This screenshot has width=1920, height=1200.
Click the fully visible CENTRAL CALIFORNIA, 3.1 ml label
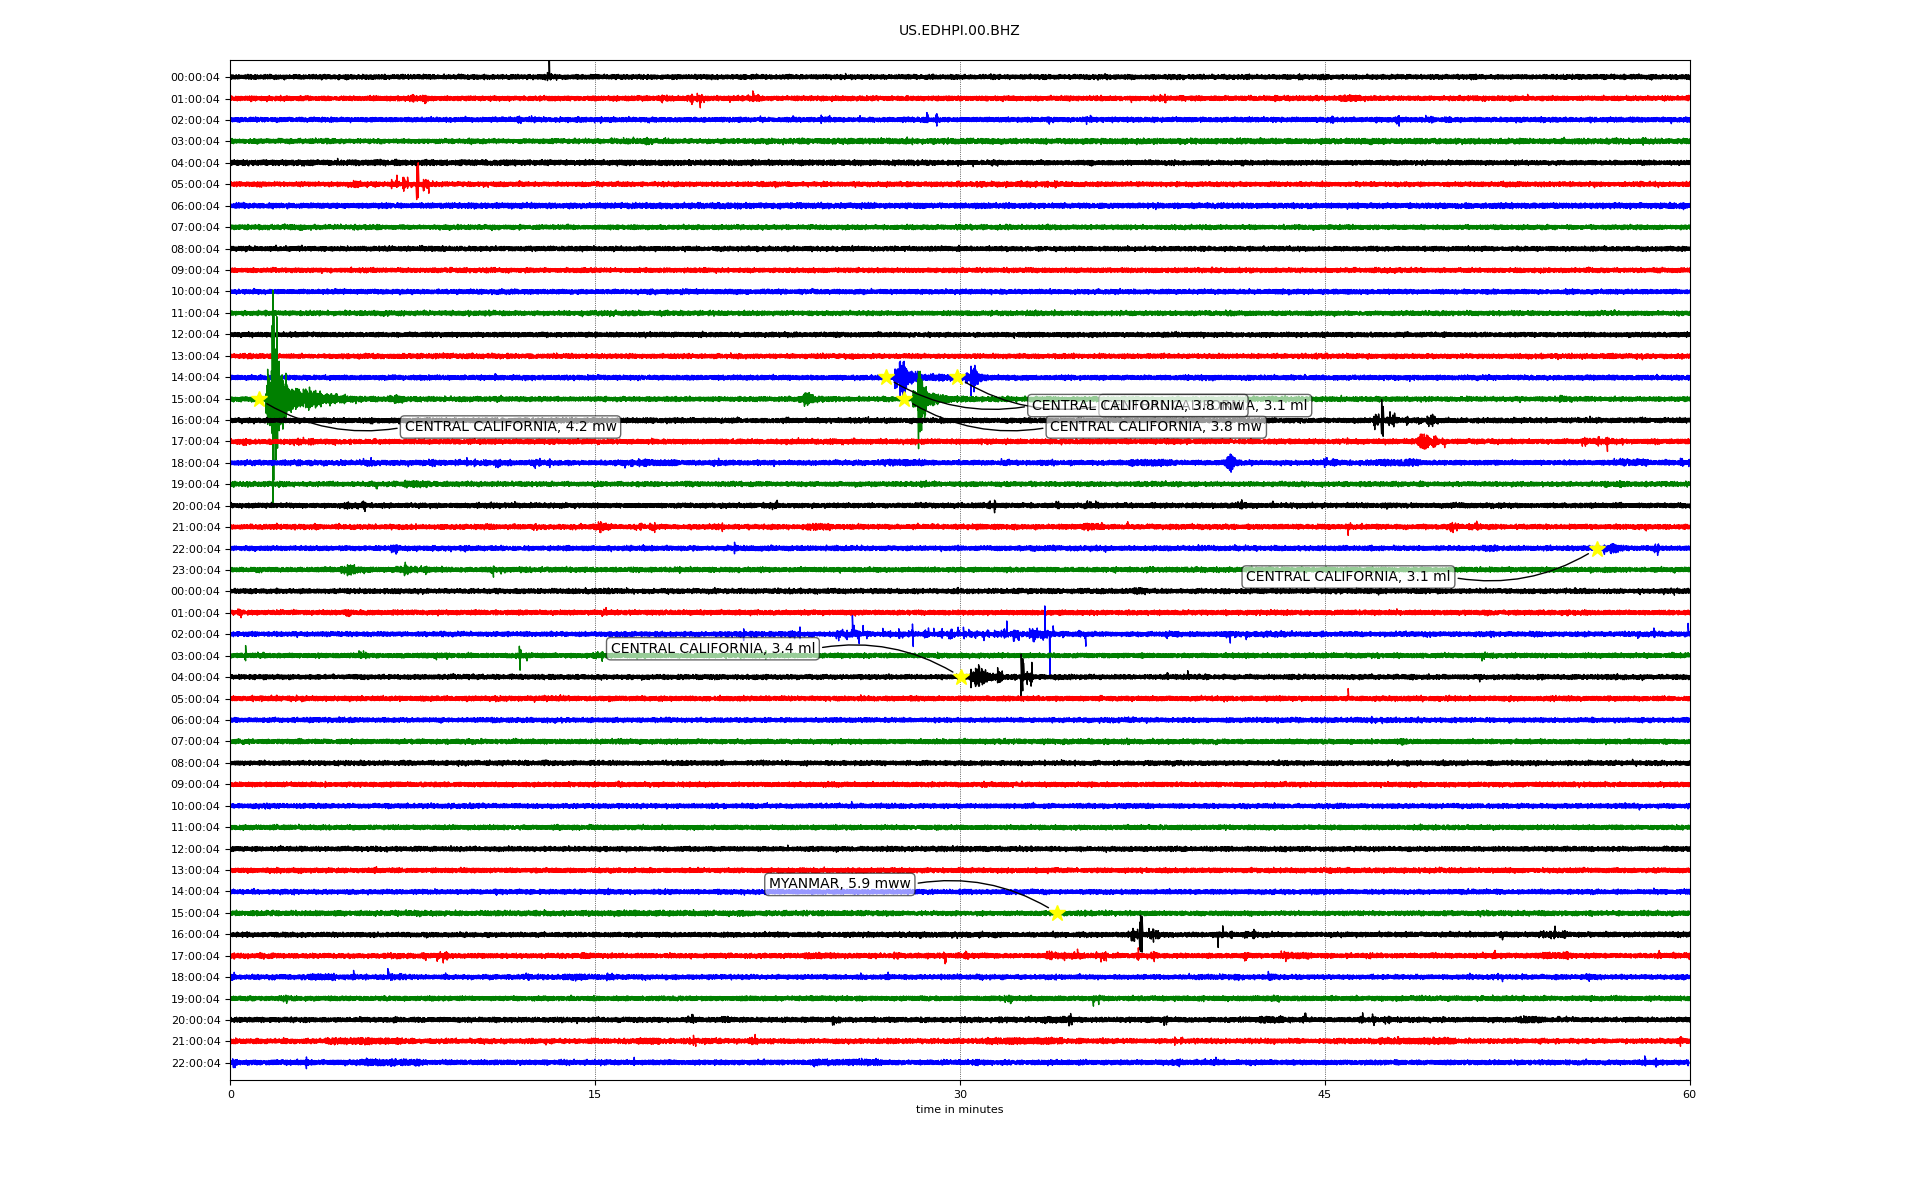pyautogui.click(x=1347, y=577)
